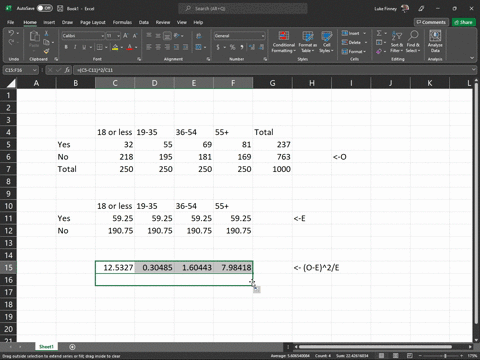480x360 pixels.
Task: Open the Cell Styles dropdown
Action: pyautogui.click(x=326, y=42)
